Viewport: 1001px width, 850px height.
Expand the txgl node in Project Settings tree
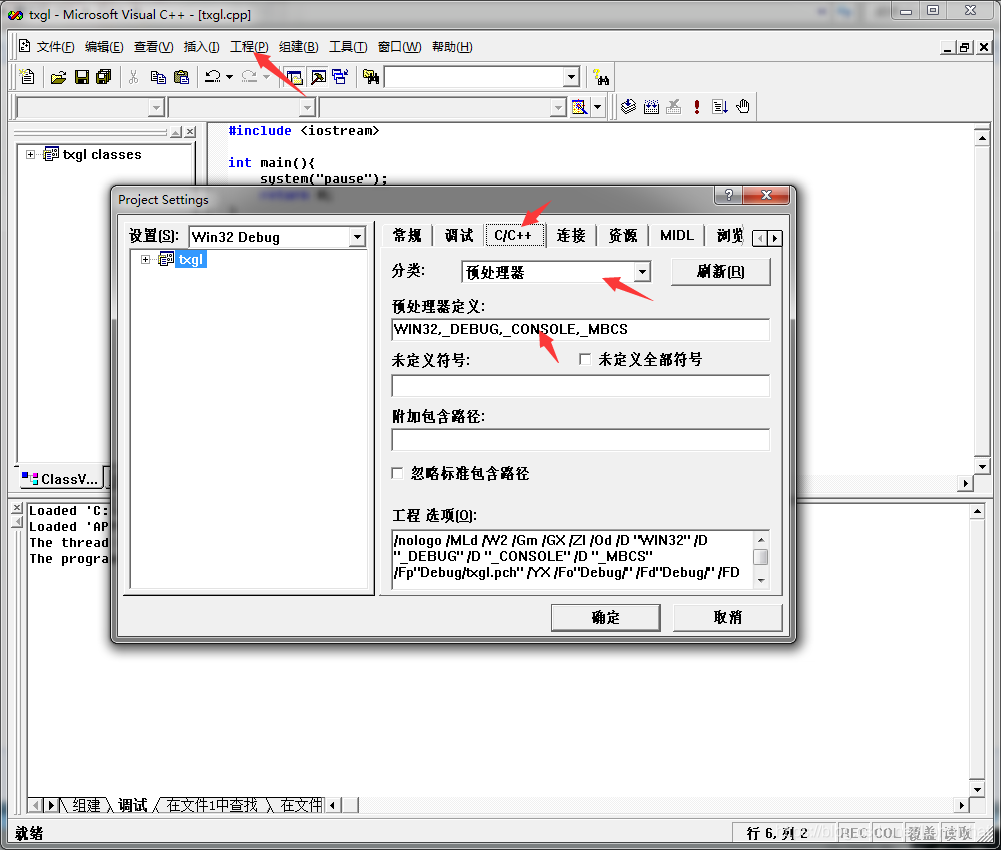[146, 259]
